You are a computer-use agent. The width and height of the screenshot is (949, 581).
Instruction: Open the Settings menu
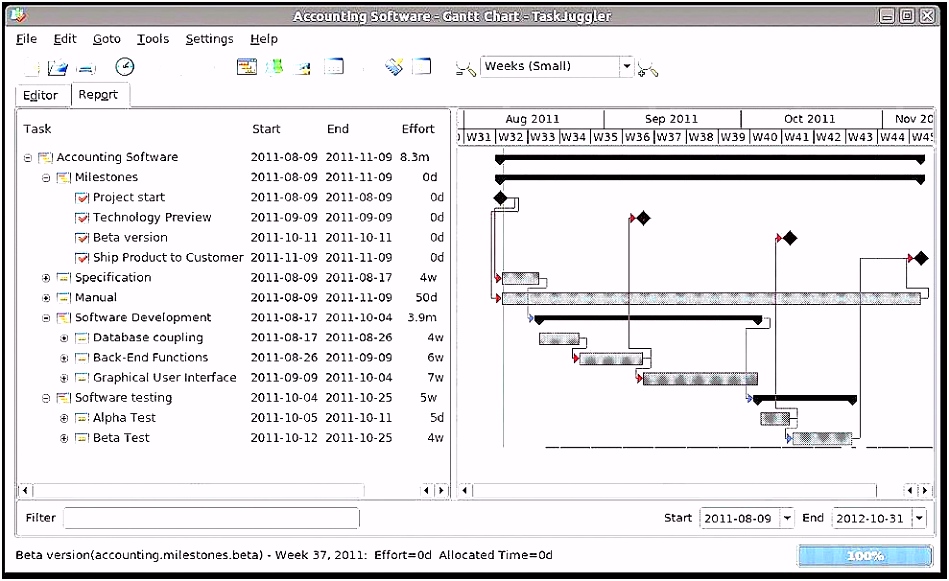209,39
